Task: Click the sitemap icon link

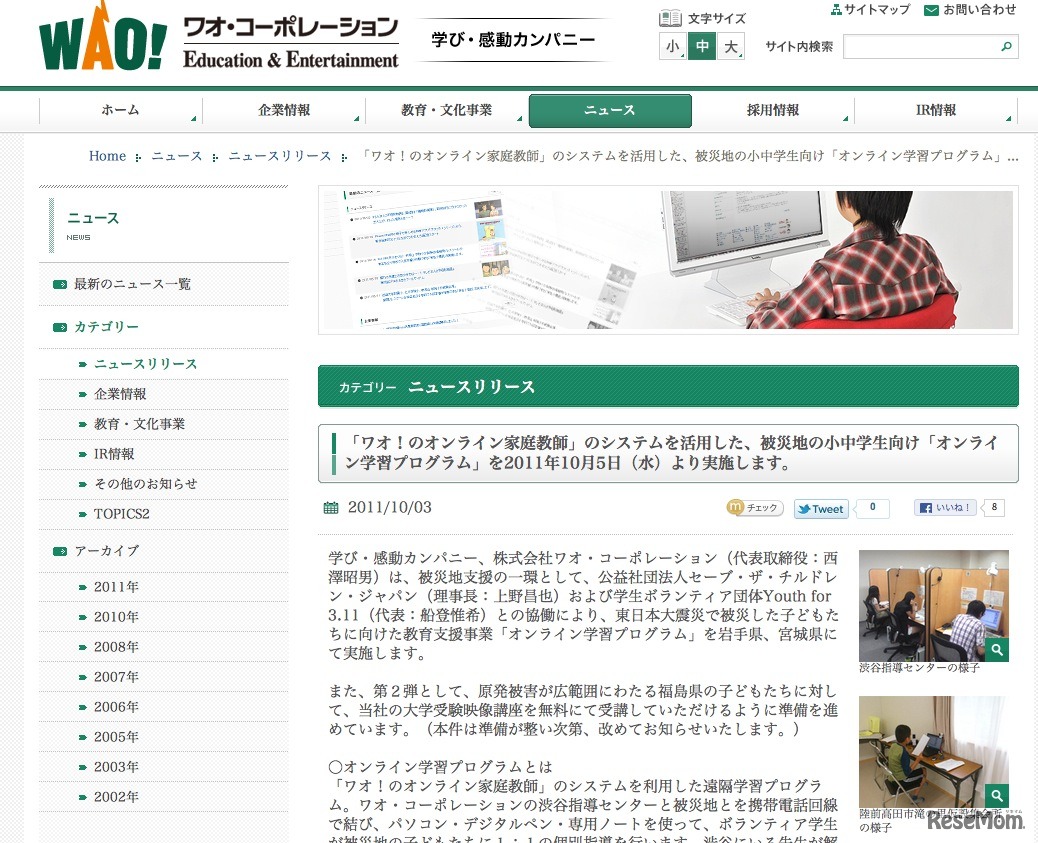Action: point(836,9)
